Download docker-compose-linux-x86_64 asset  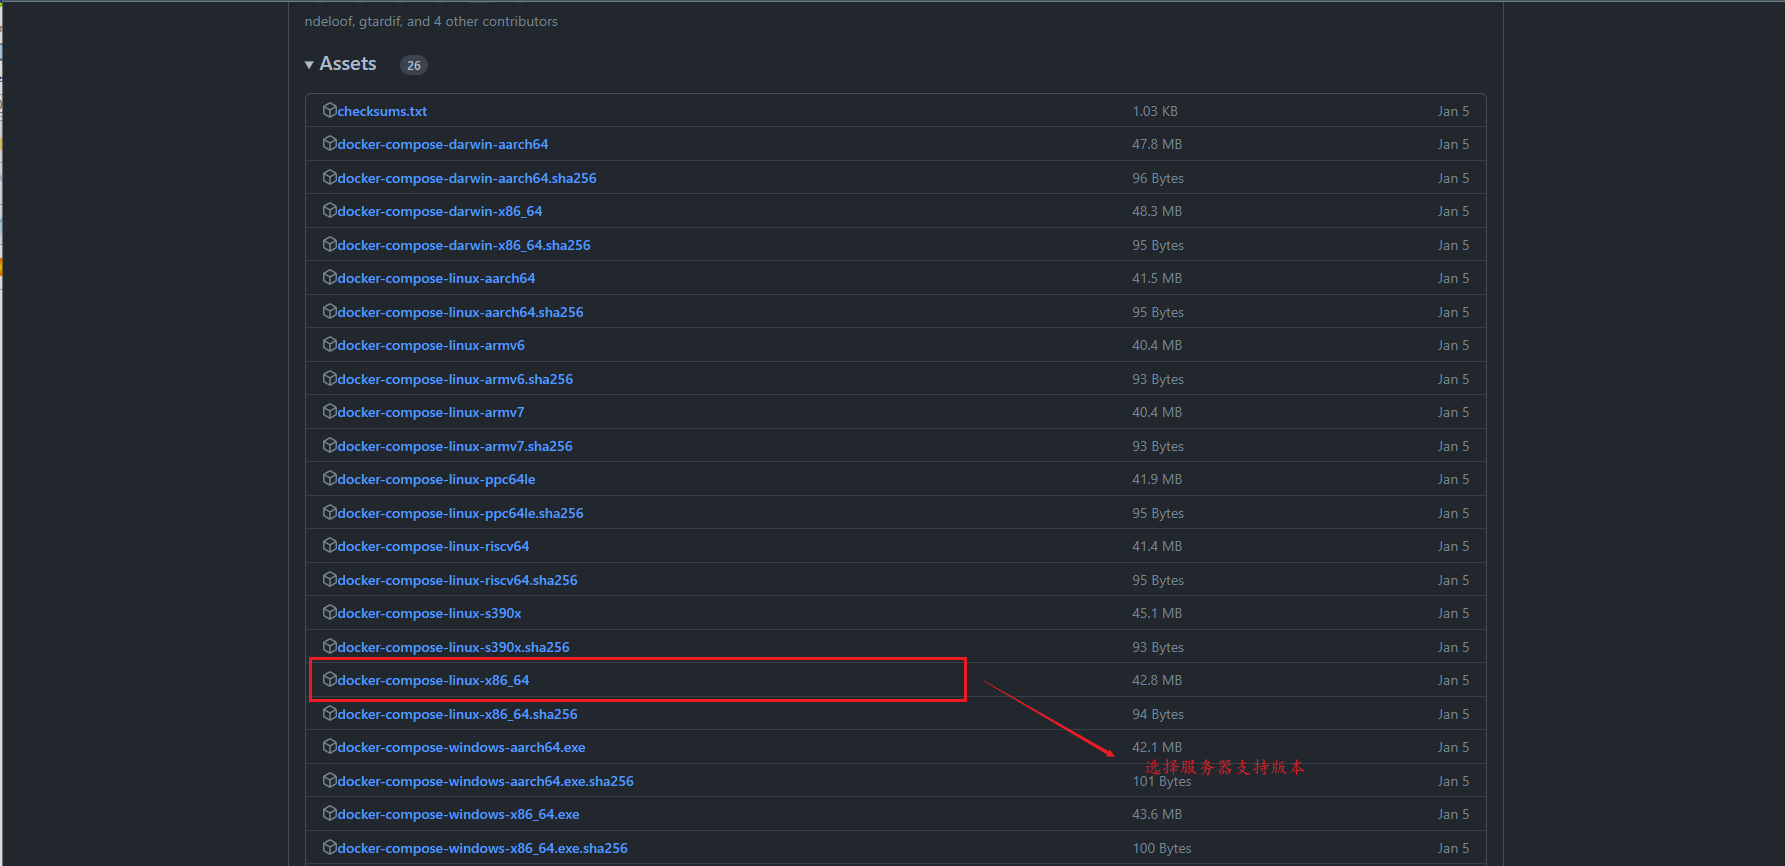click(433, 680)
